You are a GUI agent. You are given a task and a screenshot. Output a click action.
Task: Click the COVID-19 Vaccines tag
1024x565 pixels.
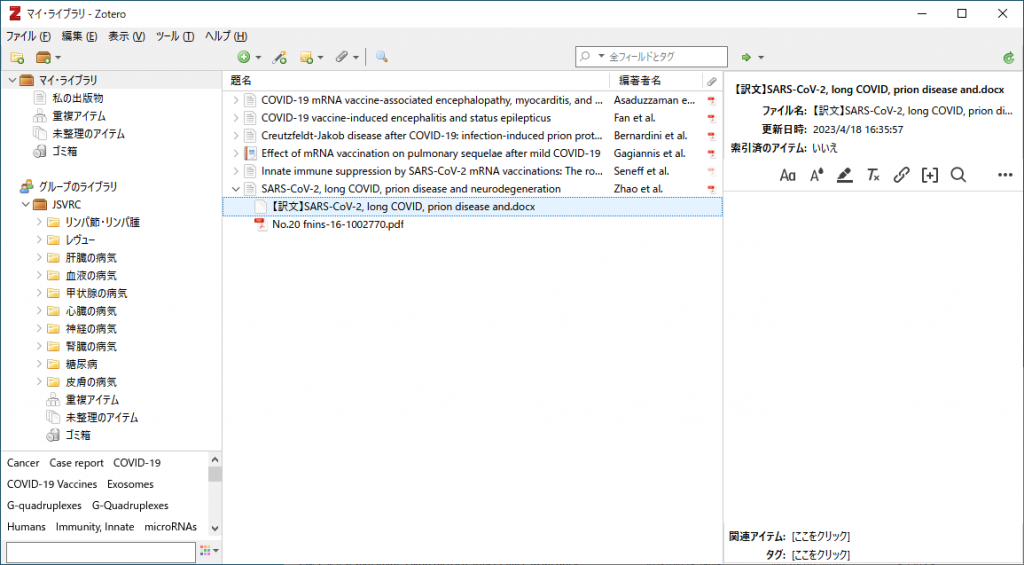click(x=52, y=484)
